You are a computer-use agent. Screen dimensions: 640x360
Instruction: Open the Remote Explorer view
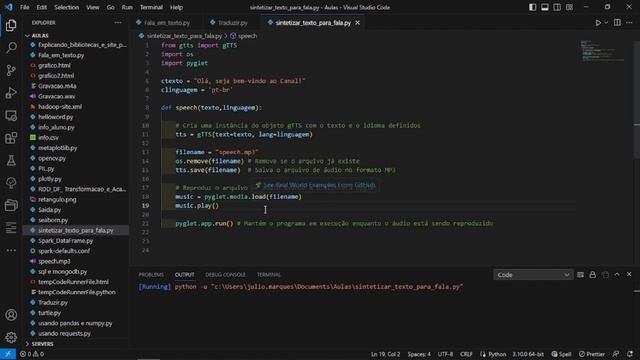[11, 116]
